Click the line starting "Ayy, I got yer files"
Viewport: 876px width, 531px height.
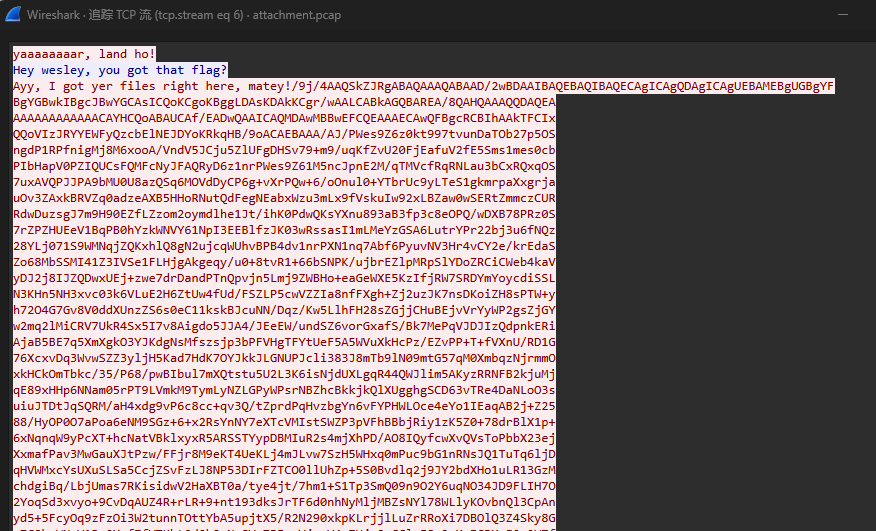tap(423, 86)
